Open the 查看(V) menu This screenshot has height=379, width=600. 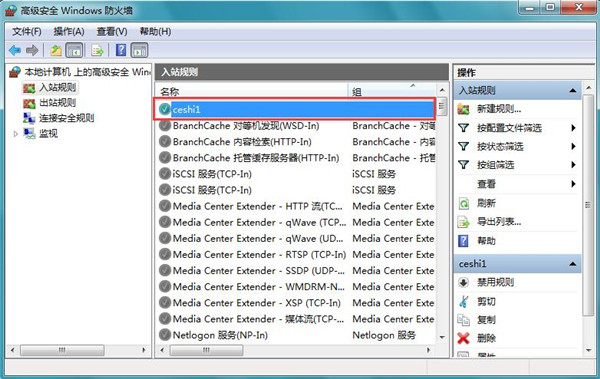pyautogui.click(x=112, y=31)
